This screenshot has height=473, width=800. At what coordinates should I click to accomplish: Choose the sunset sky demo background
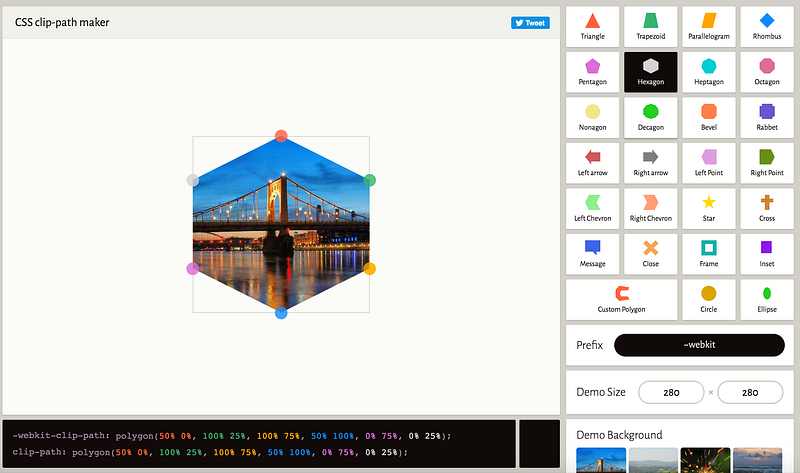tap(757, 460)
